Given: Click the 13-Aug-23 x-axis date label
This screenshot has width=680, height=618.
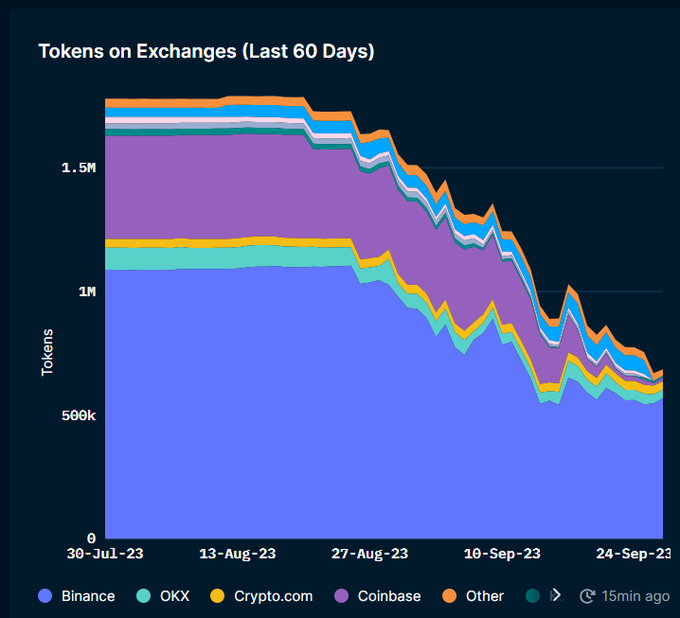Looking at the screenshot, I should (x=238, y=553).
